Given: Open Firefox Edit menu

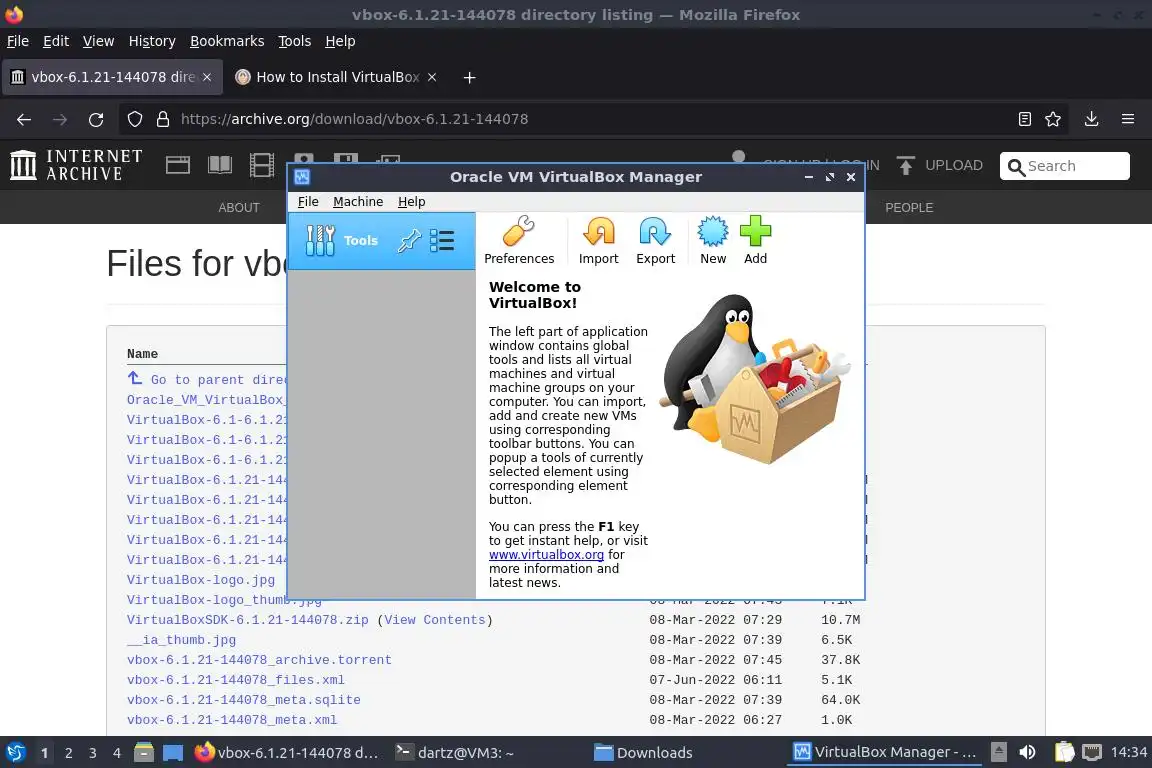Looking at the screenshot, I should coord(56,41).
